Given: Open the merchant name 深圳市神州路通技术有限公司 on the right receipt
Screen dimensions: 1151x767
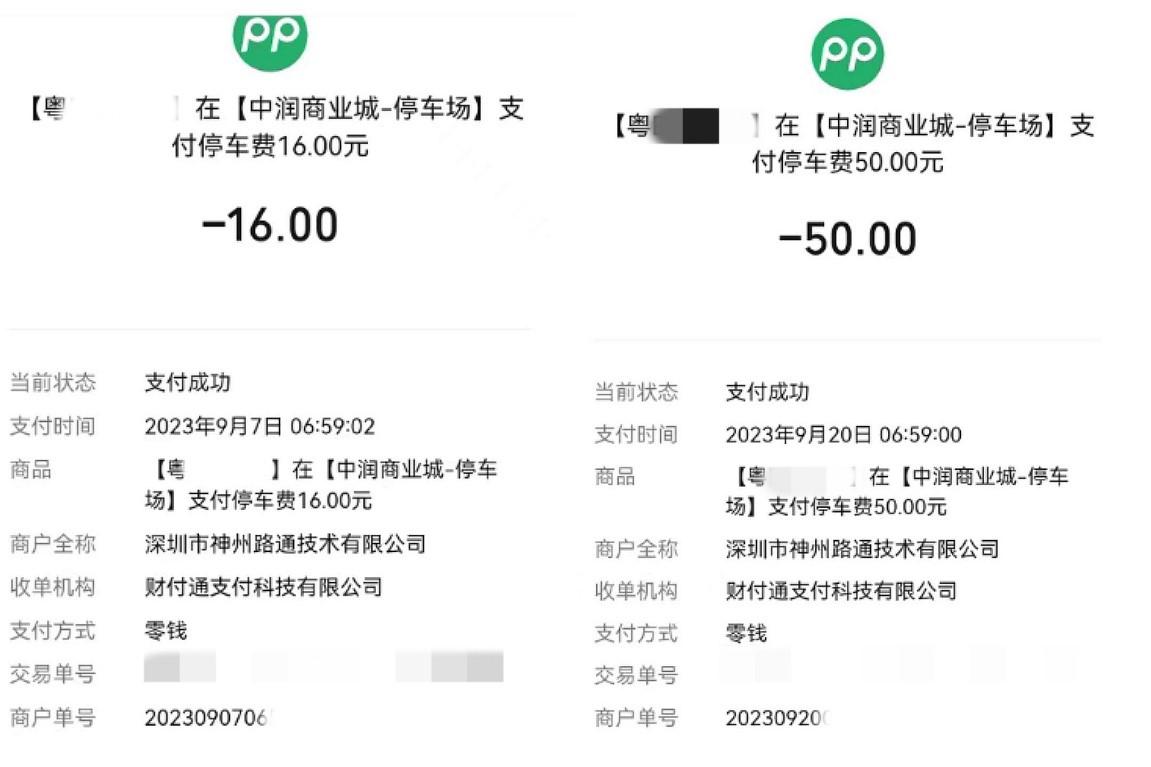Looking at the screenshot, I should 862,548.
